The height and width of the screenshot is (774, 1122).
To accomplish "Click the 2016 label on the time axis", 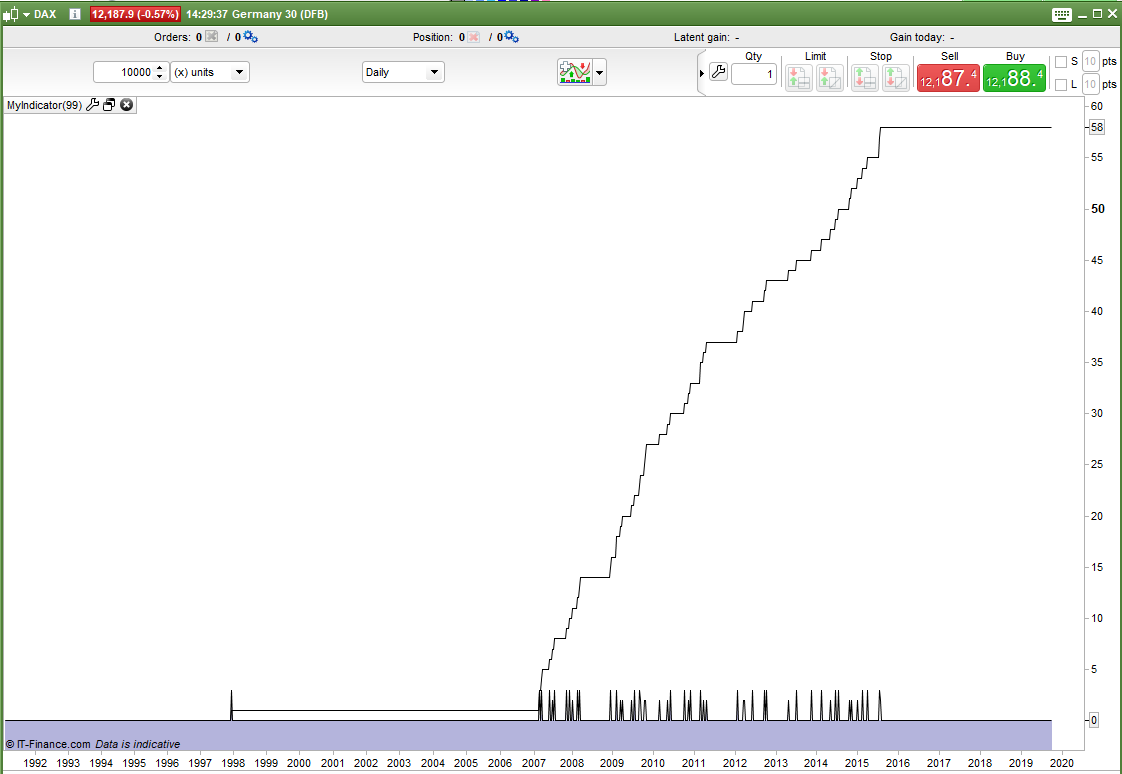I will (x=898, y=763).
